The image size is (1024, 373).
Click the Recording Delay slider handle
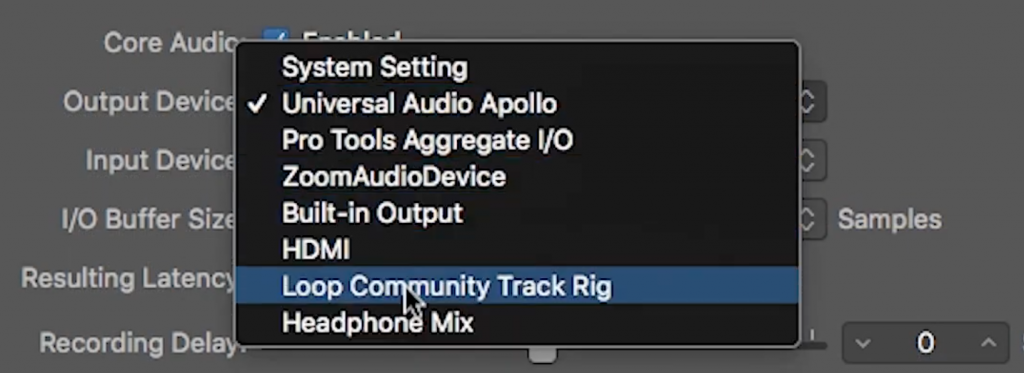coord(542,355)
